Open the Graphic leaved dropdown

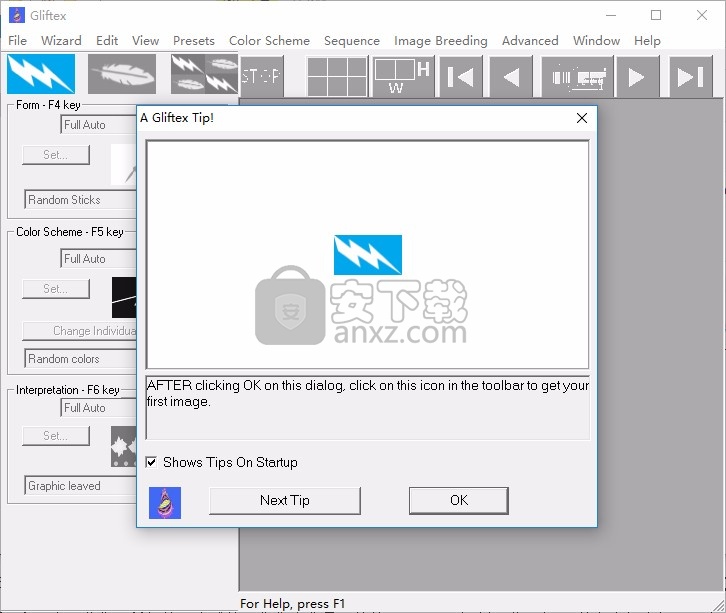click(x=81, y=486)
